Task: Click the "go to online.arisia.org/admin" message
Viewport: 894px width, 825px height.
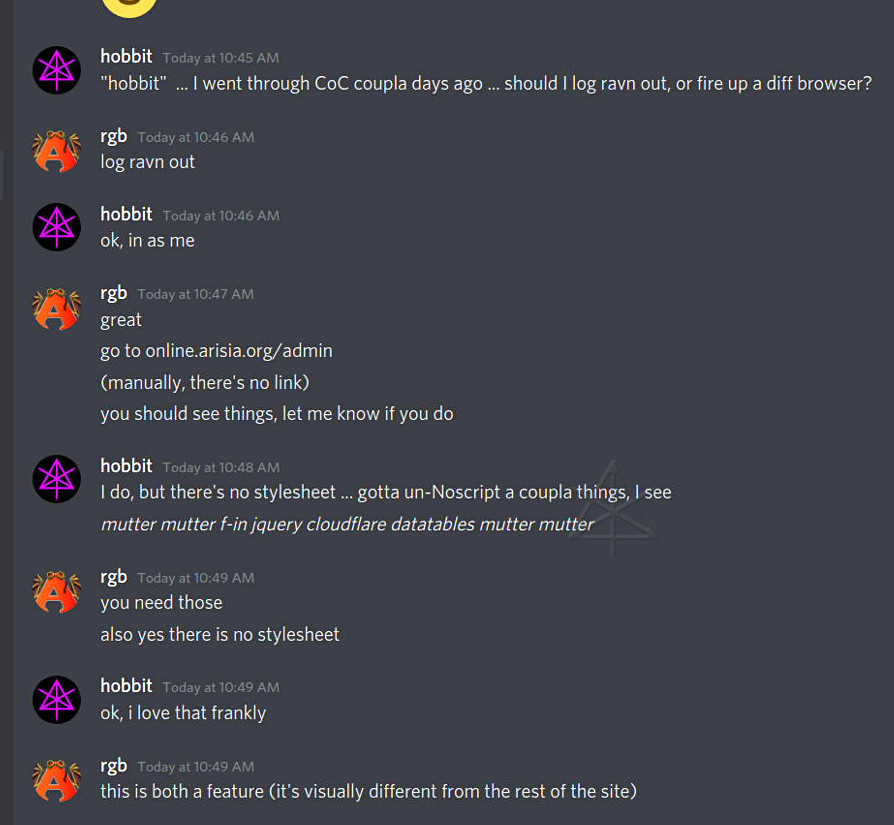Action: pyautogui.click(x=216, y=351)
